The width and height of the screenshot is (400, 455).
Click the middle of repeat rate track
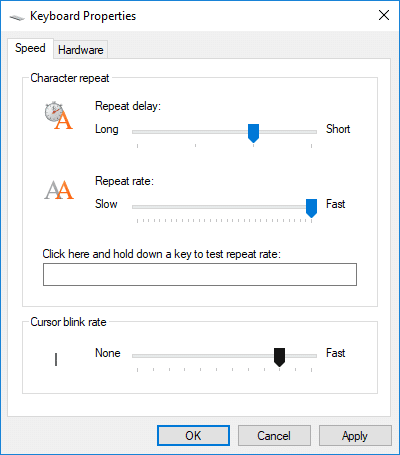click(224, 207)
